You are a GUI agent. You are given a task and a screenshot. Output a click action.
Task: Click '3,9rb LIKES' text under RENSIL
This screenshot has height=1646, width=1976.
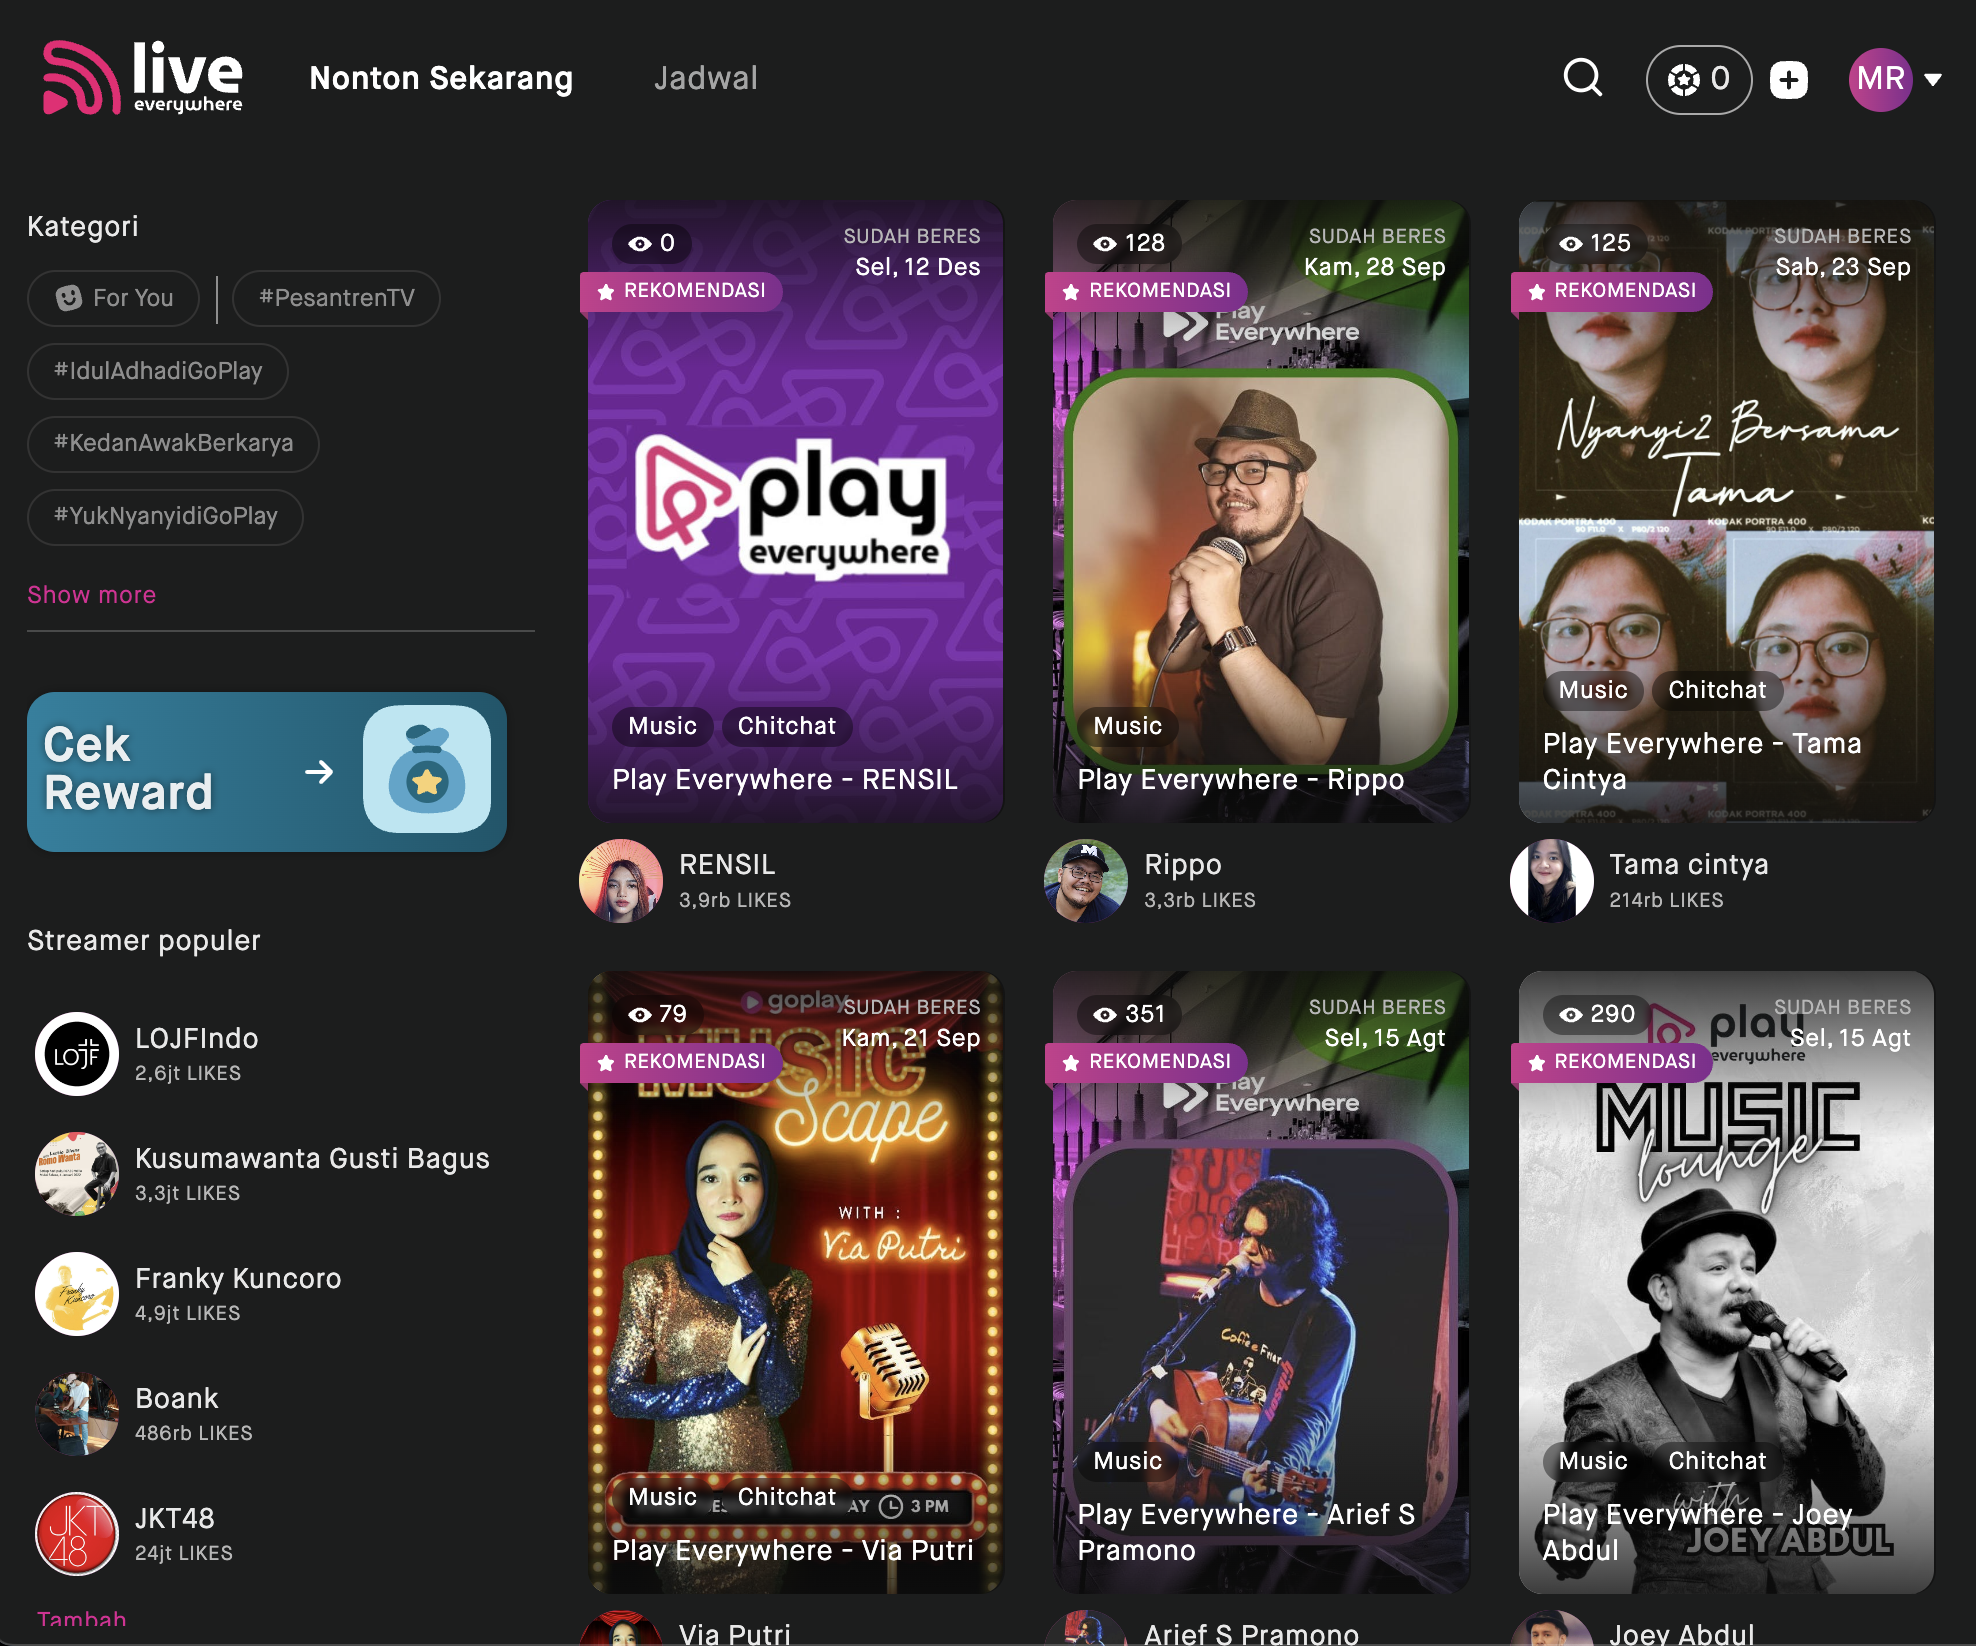pyautogui.click(x=734, y=900)
